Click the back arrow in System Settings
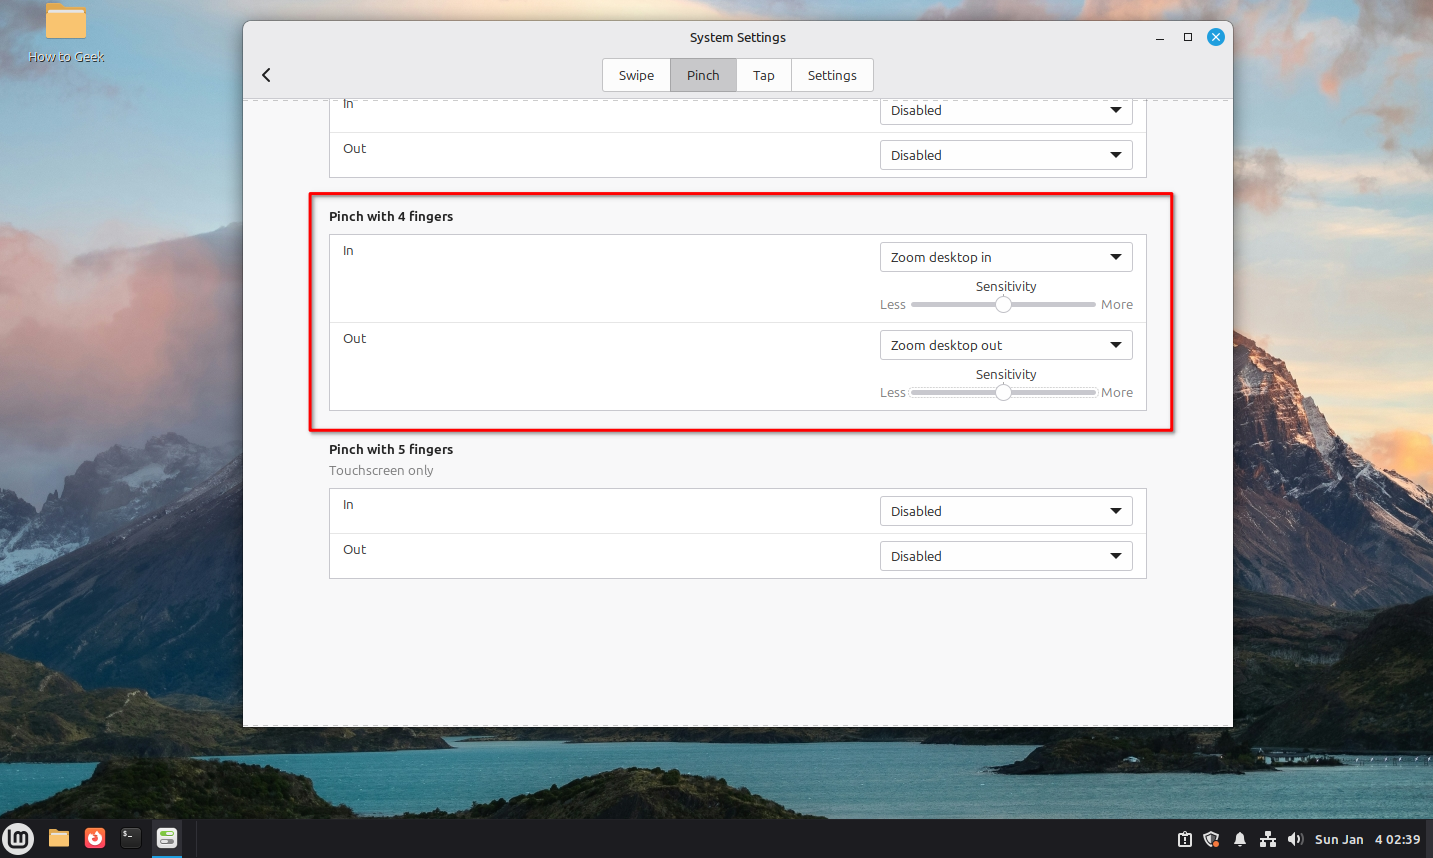Screen dimensions: 1433x858 (x=266, y=74)
